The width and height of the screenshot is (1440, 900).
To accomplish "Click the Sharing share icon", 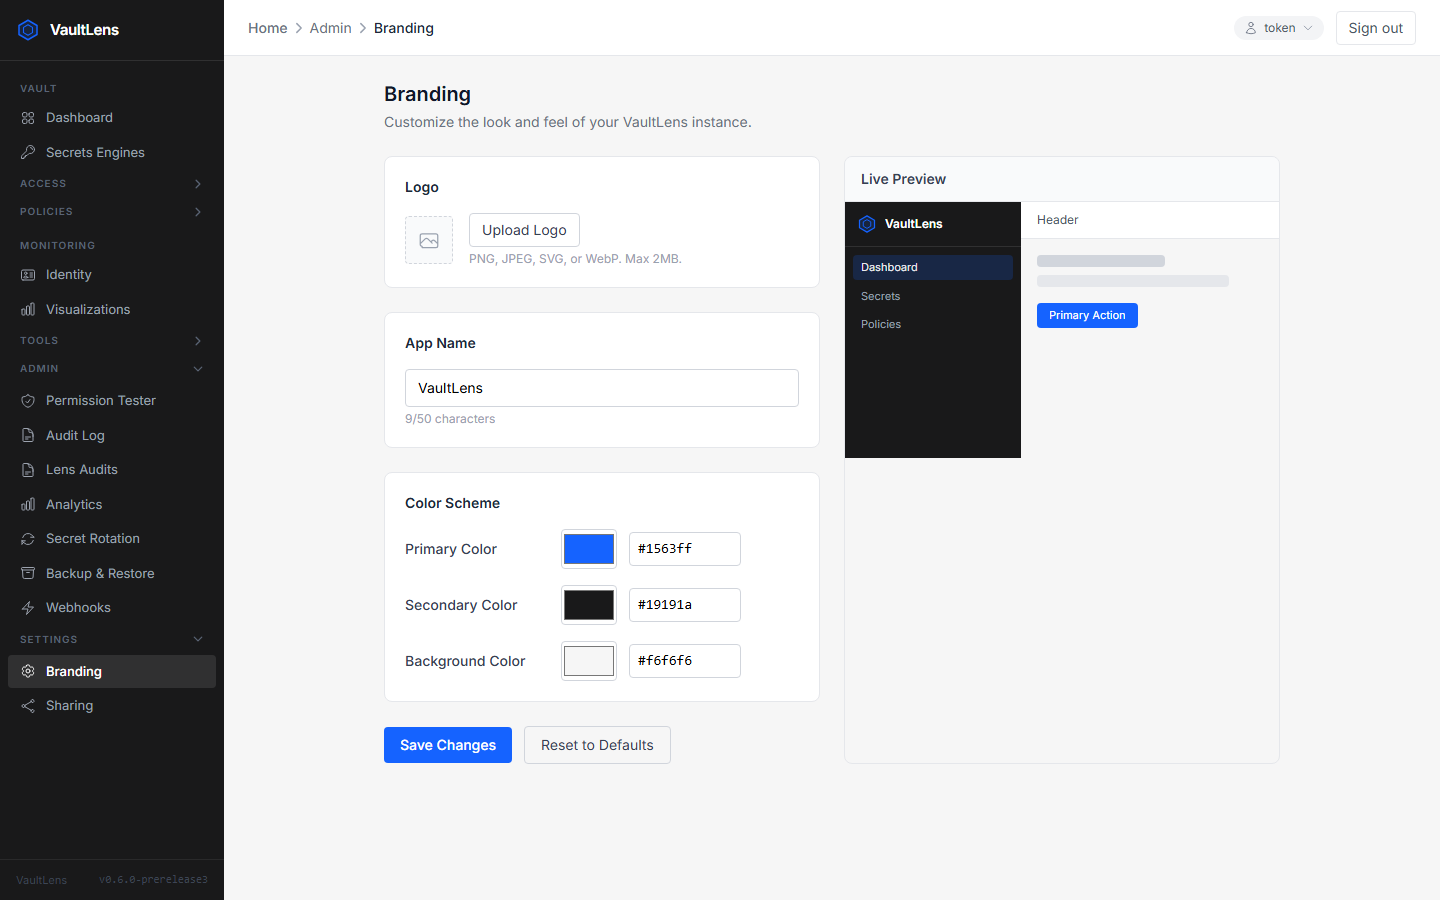I will (x=28, y=705).
